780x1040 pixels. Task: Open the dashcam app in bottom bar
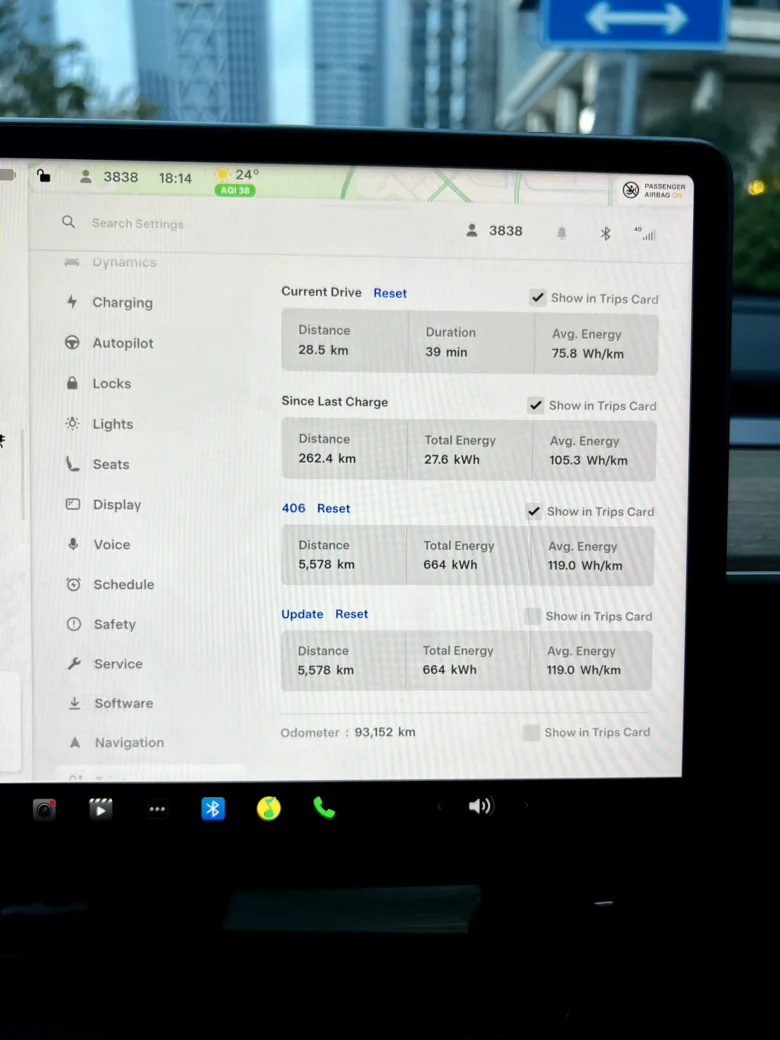coord(44,809)
